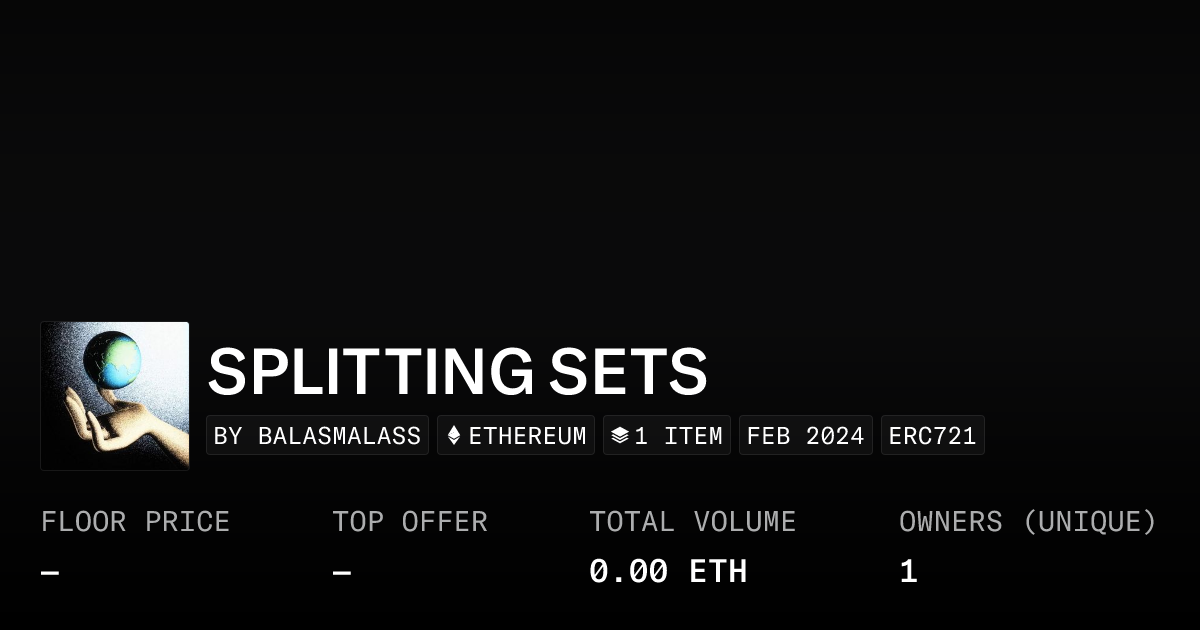
Task: Click the FLOOR PRICE label
Action: pyautogui.click(x=135, y=522)
